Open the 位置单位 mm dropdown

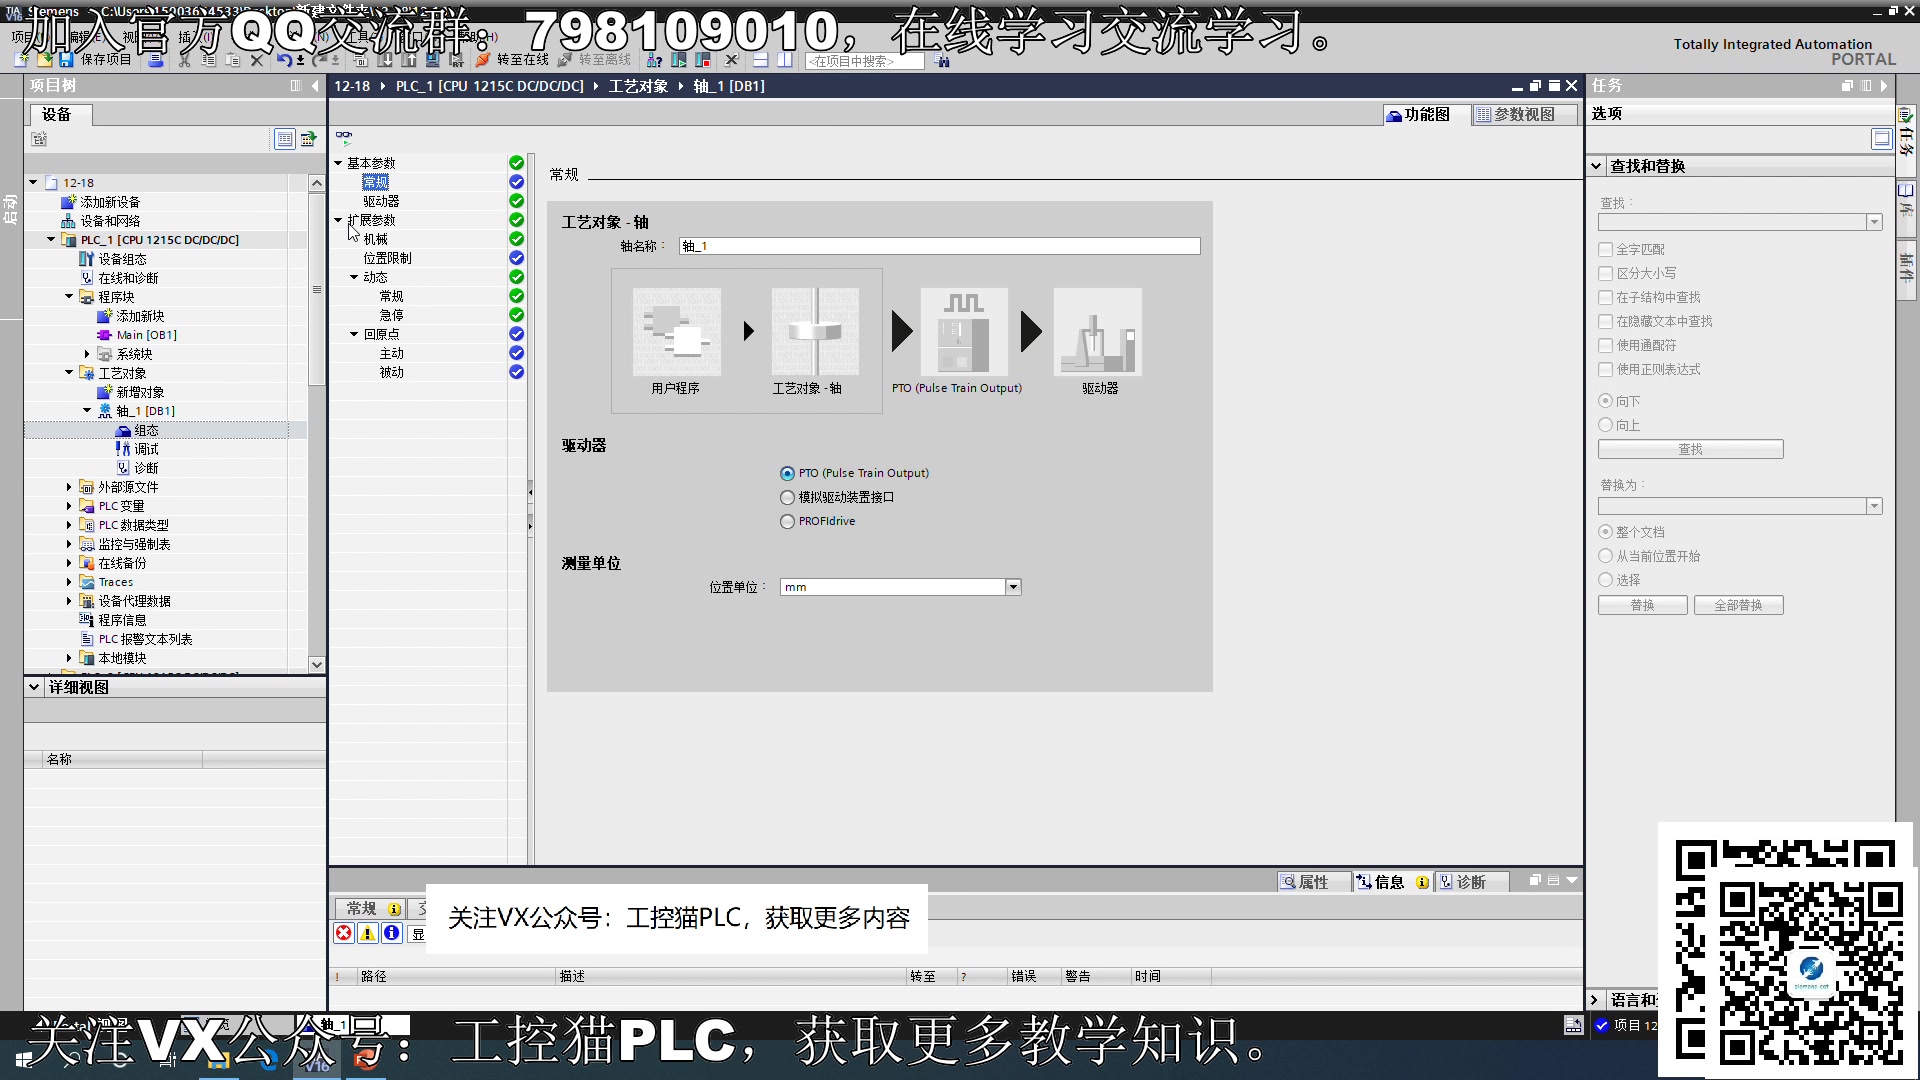point(1013,587)
